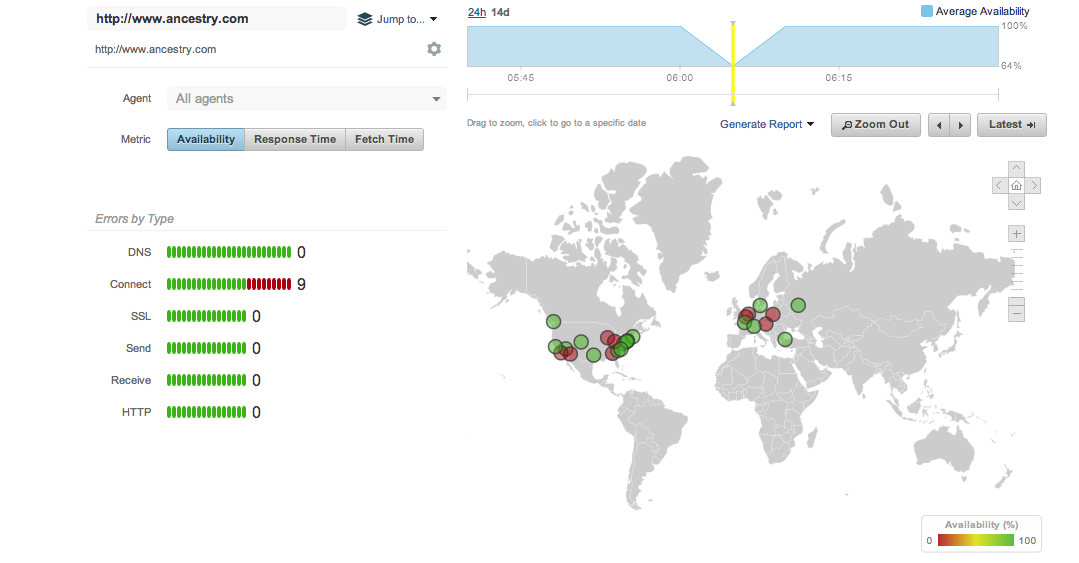Pan the map left with arrow
The image size is (1079, 563).
tap(999, 185)
